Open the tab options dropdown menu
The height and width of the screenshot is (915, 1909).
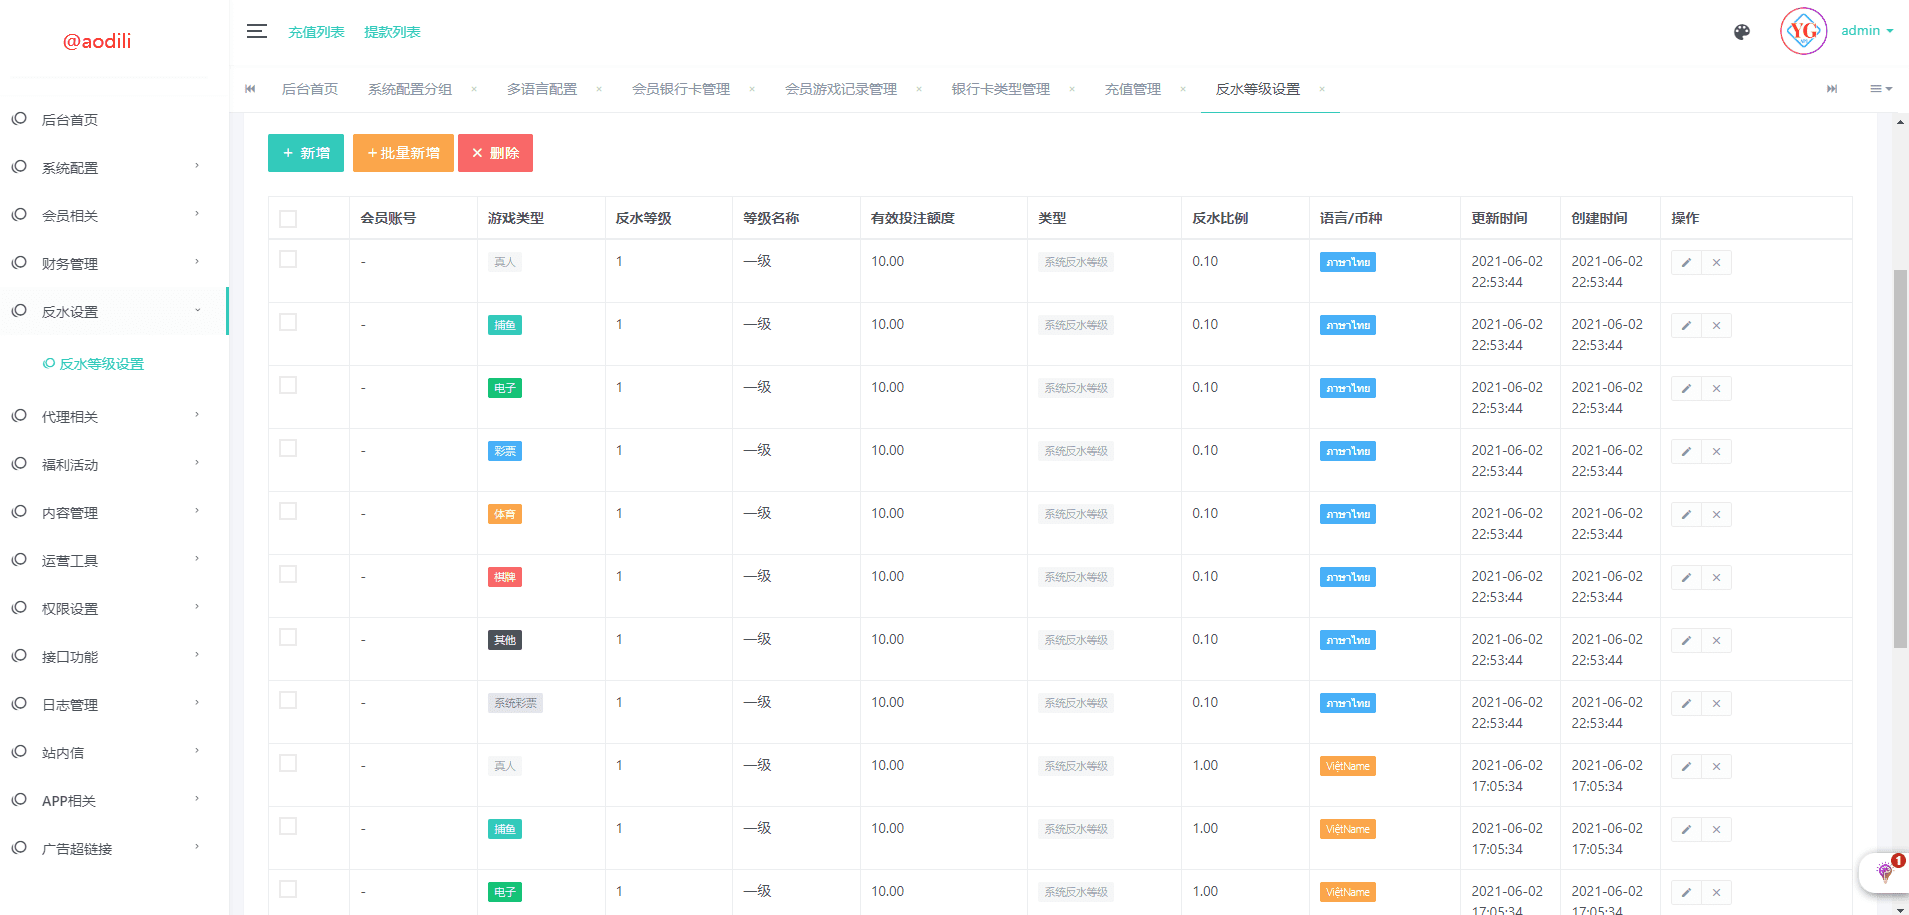tap(1880, 89)
